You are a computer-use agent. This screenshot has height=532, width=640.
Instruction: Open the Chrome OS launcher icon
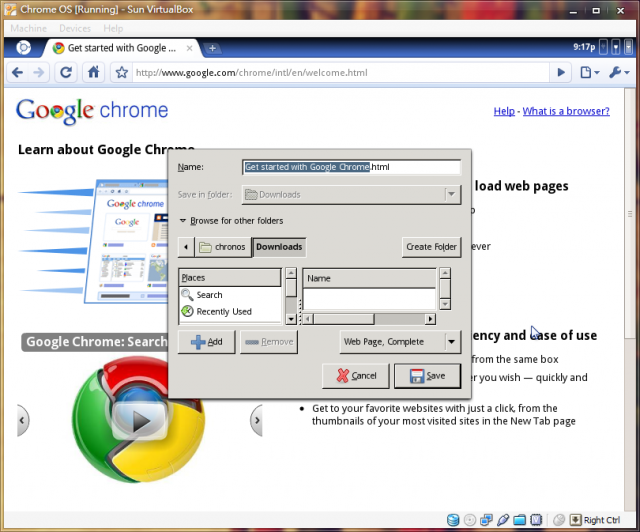coord(23,48)
